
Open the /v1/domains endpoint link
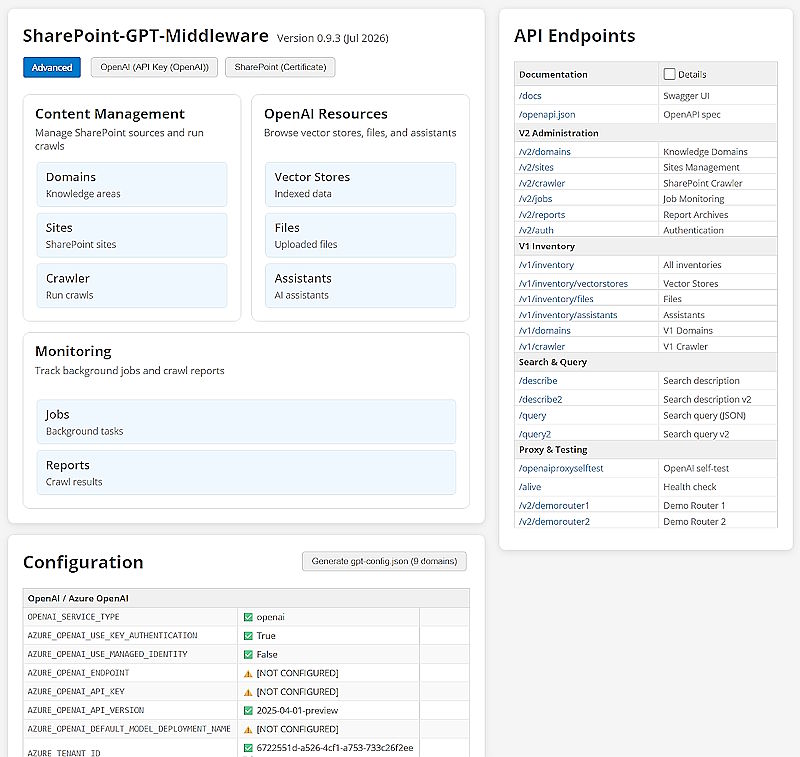[544, 331]
